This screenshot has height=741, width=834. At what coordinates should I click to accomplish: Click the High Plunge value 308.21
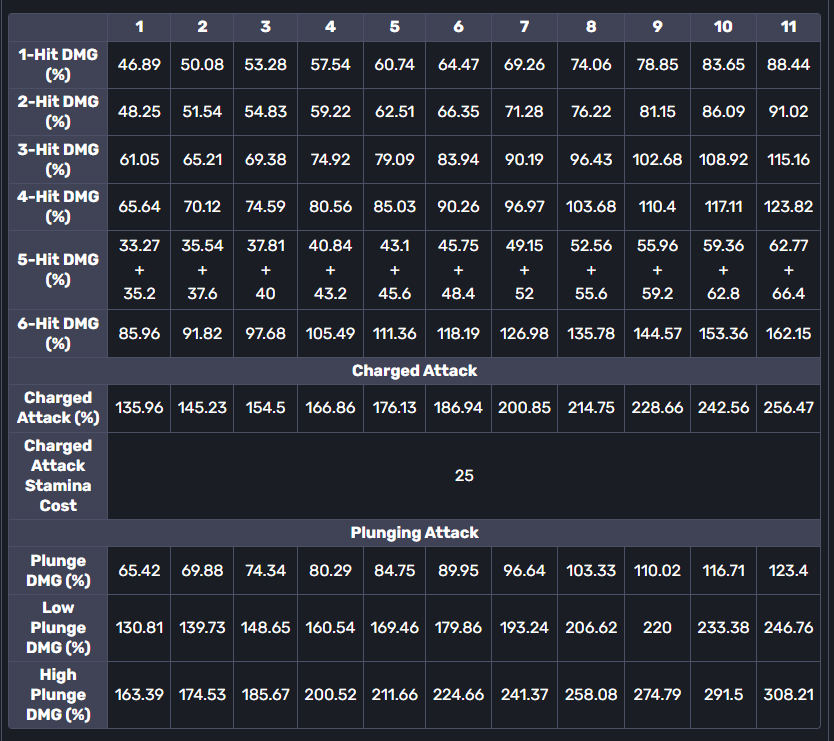coord(788,695)
